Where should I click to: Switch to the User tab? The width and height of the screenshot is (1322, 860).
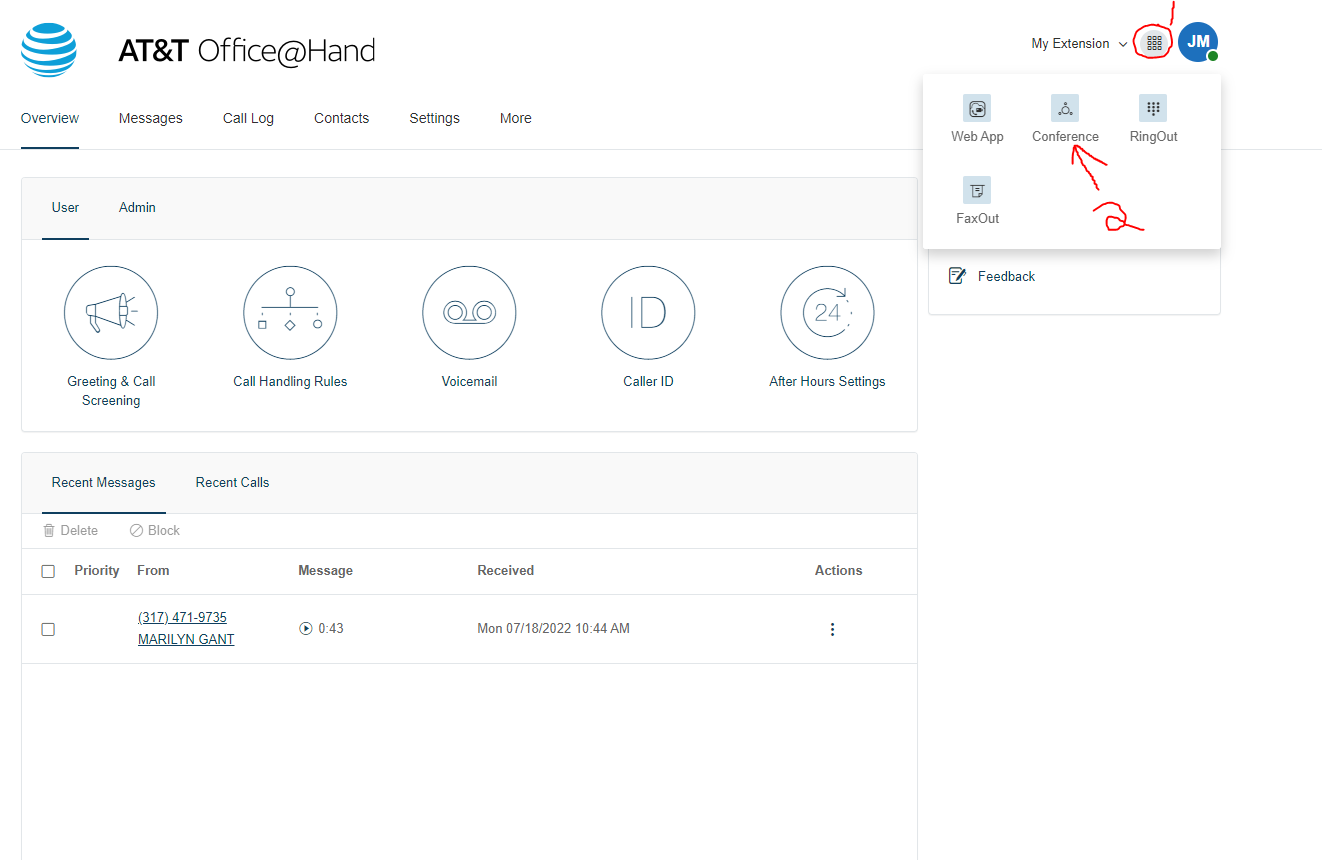tap(65, 208)
